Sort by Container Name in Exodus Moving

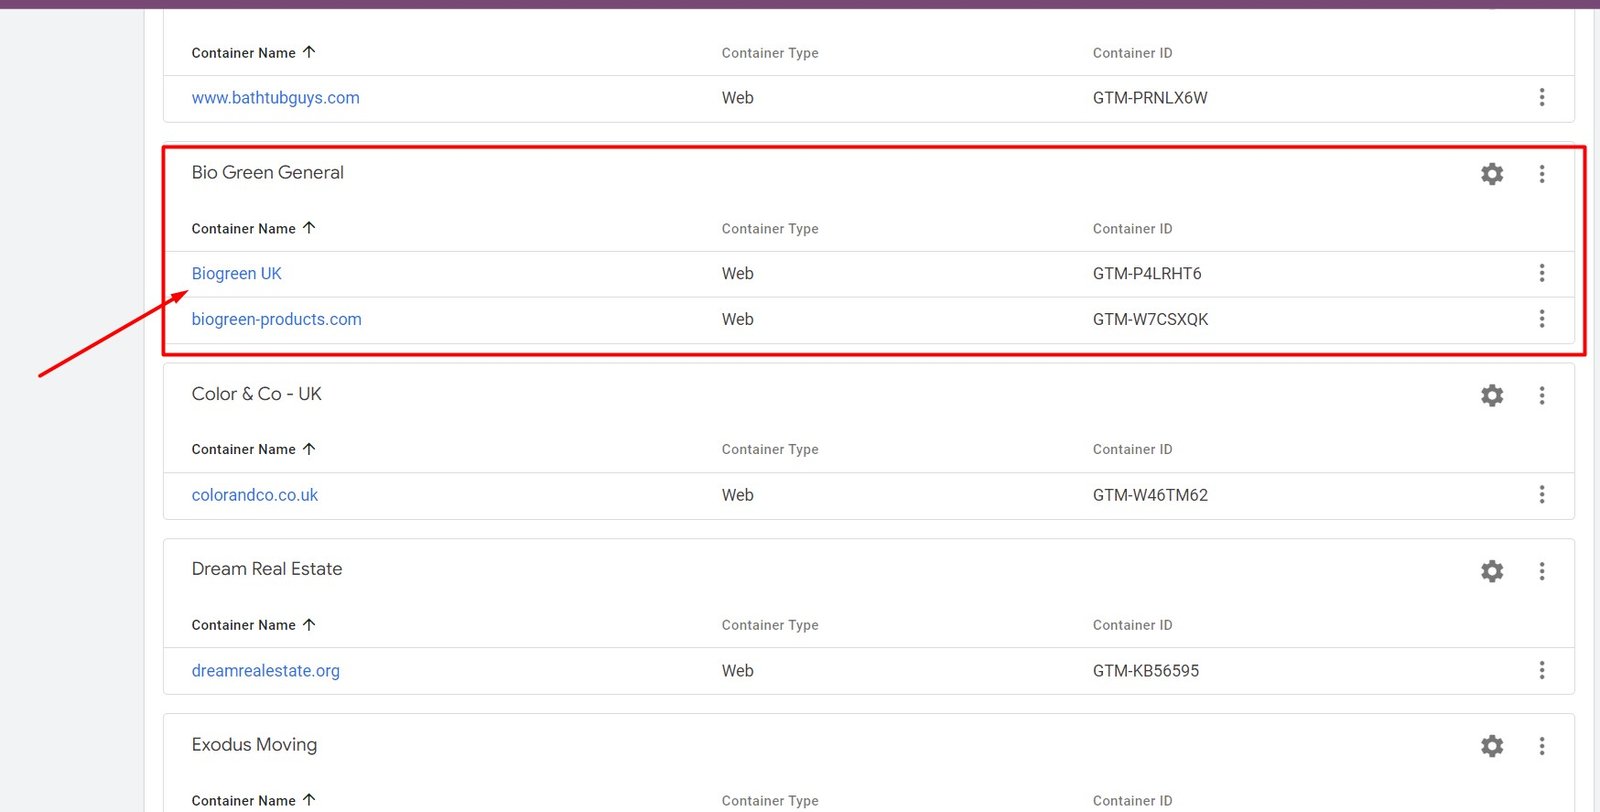pyautogui.click(x=253, y=800)
